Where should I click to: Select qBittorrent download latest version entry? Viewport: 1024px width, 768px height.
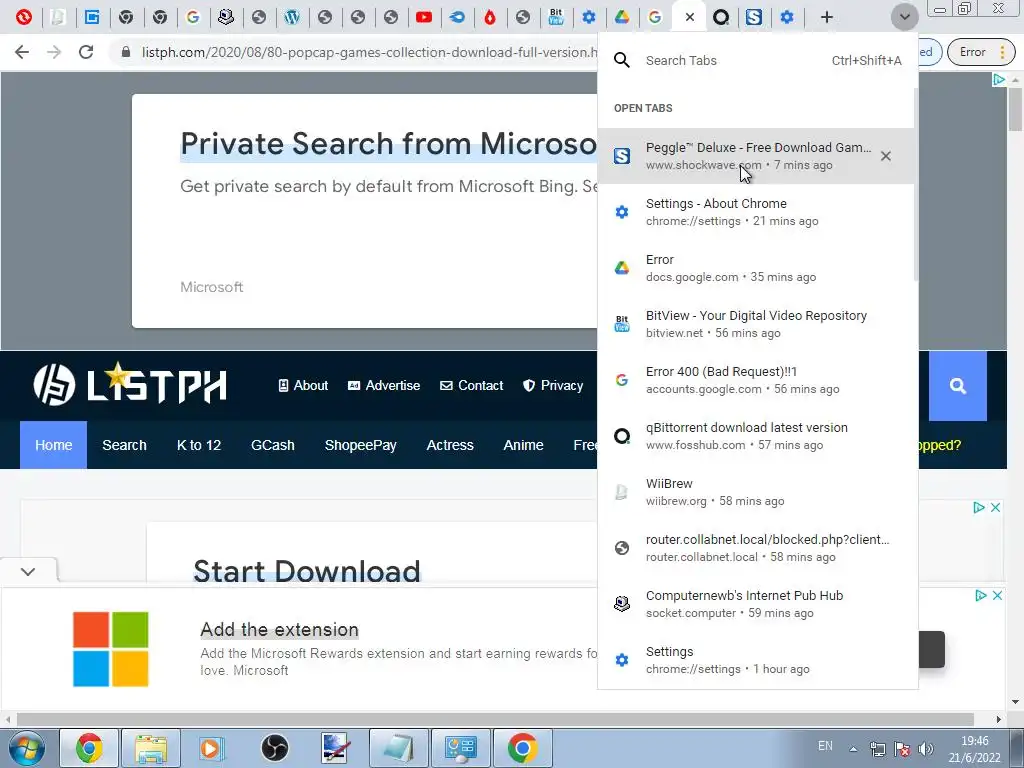pyautogui.click(x=756, y=436)
